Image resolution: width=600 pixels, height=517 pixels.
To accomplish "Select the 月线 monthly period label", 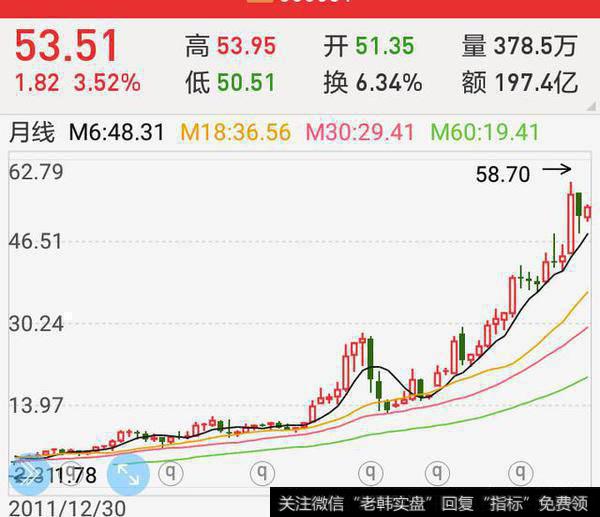I will 32,132.
